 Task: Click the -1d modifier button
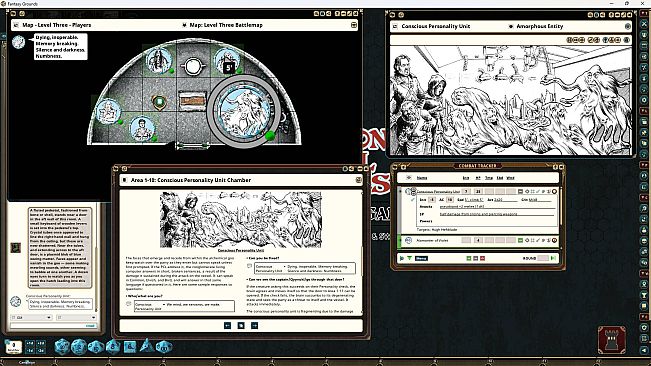(29, 351)
